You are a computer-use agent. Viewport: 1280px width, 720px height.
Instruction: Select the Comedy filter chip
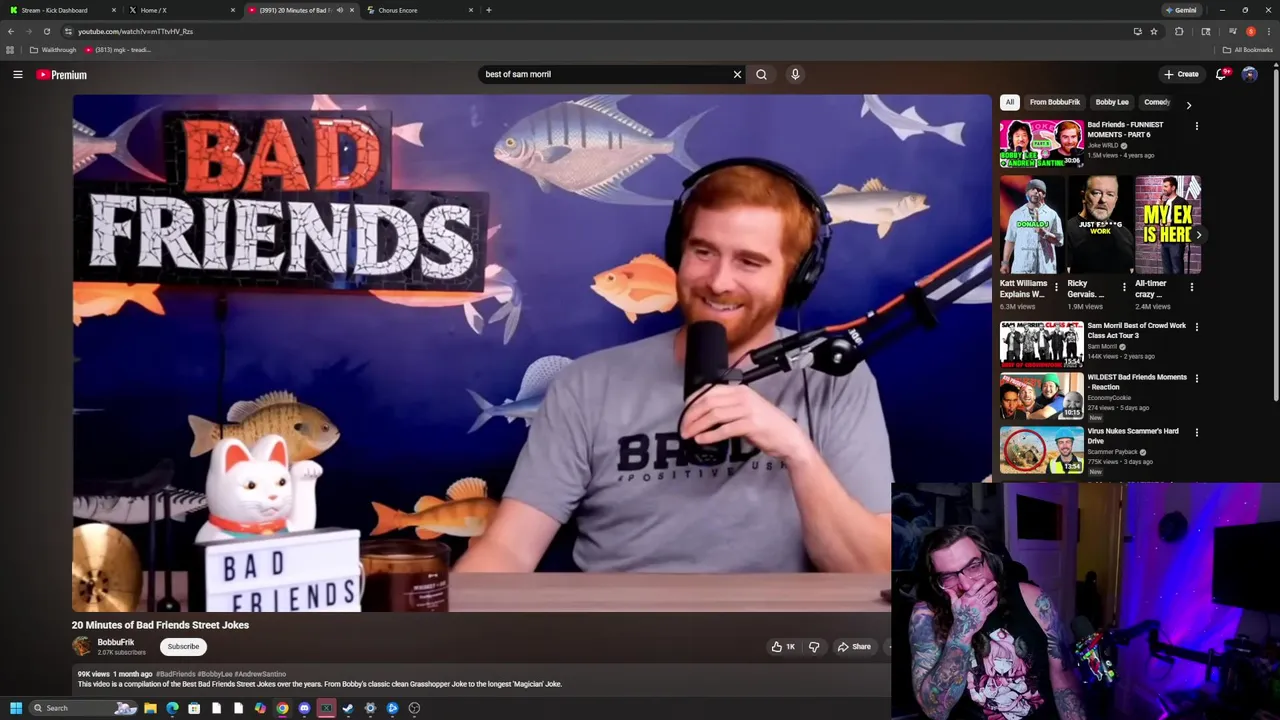coord(1157,102)
